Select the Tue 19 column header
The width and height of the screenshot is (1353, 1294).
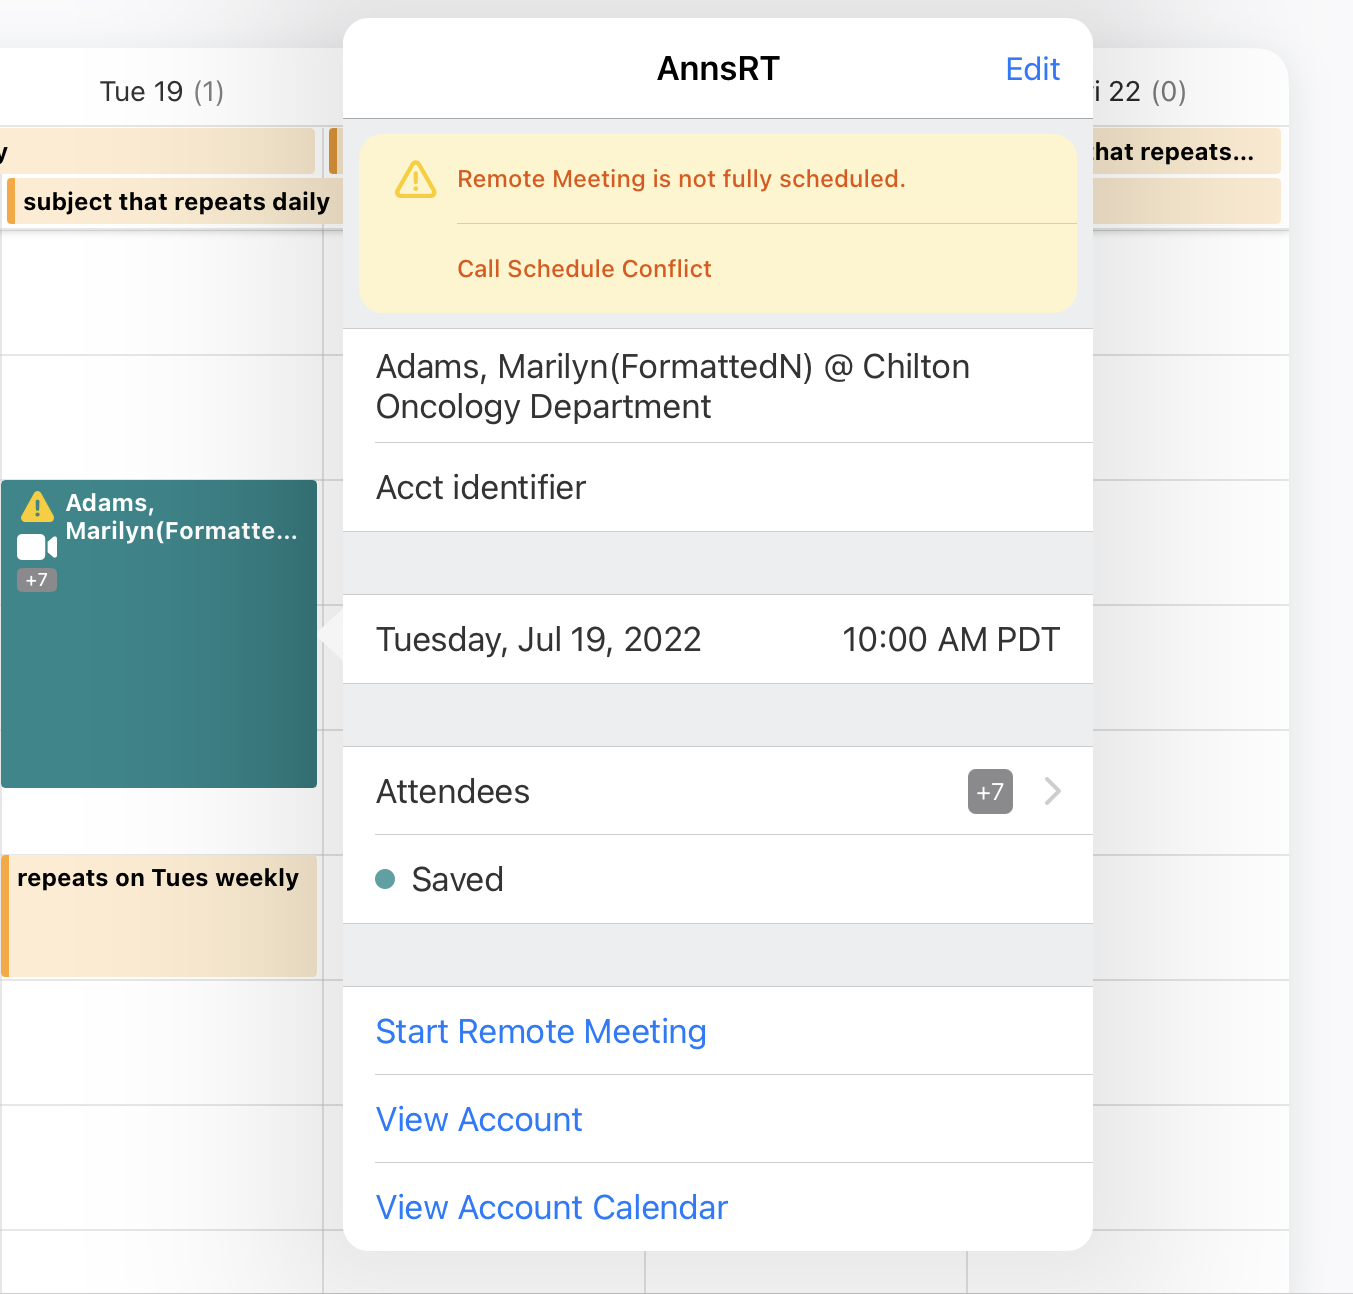pyautogui.click(x=161, y=92)
